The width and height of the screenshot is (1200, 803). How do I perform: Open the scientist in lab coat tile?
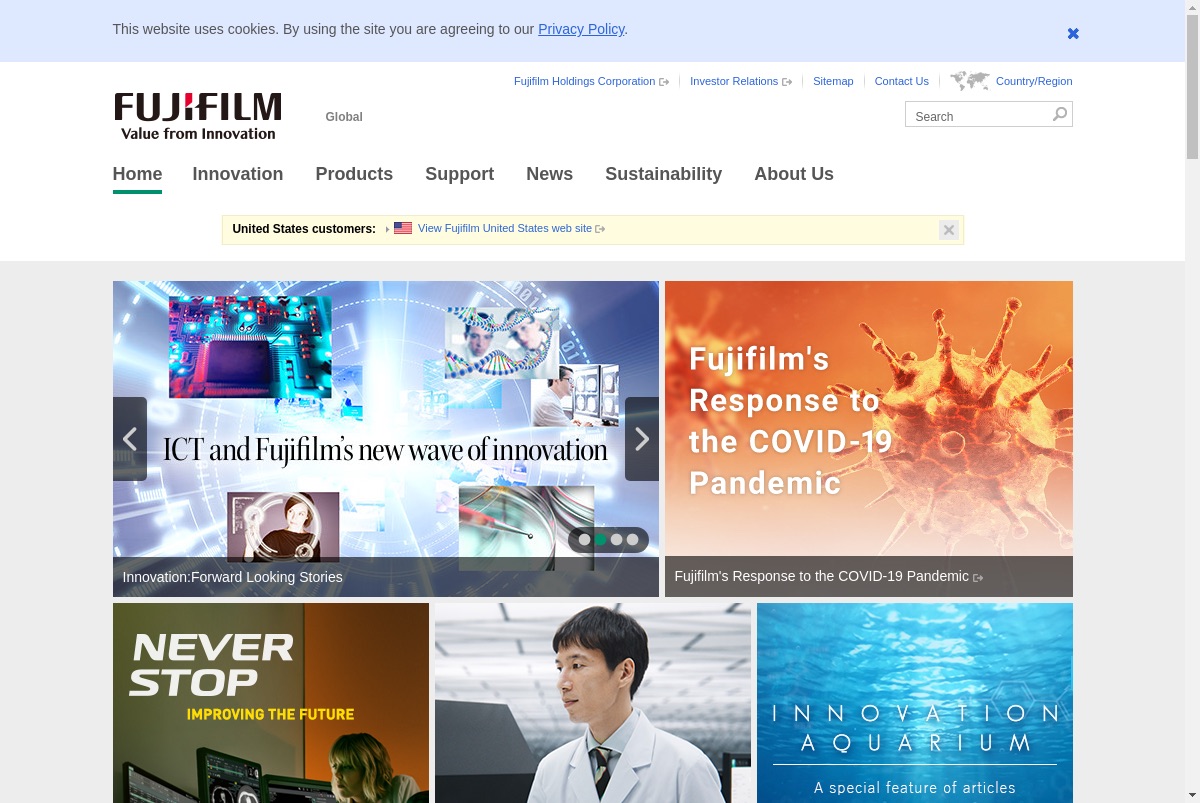click(x=593, y=703)
